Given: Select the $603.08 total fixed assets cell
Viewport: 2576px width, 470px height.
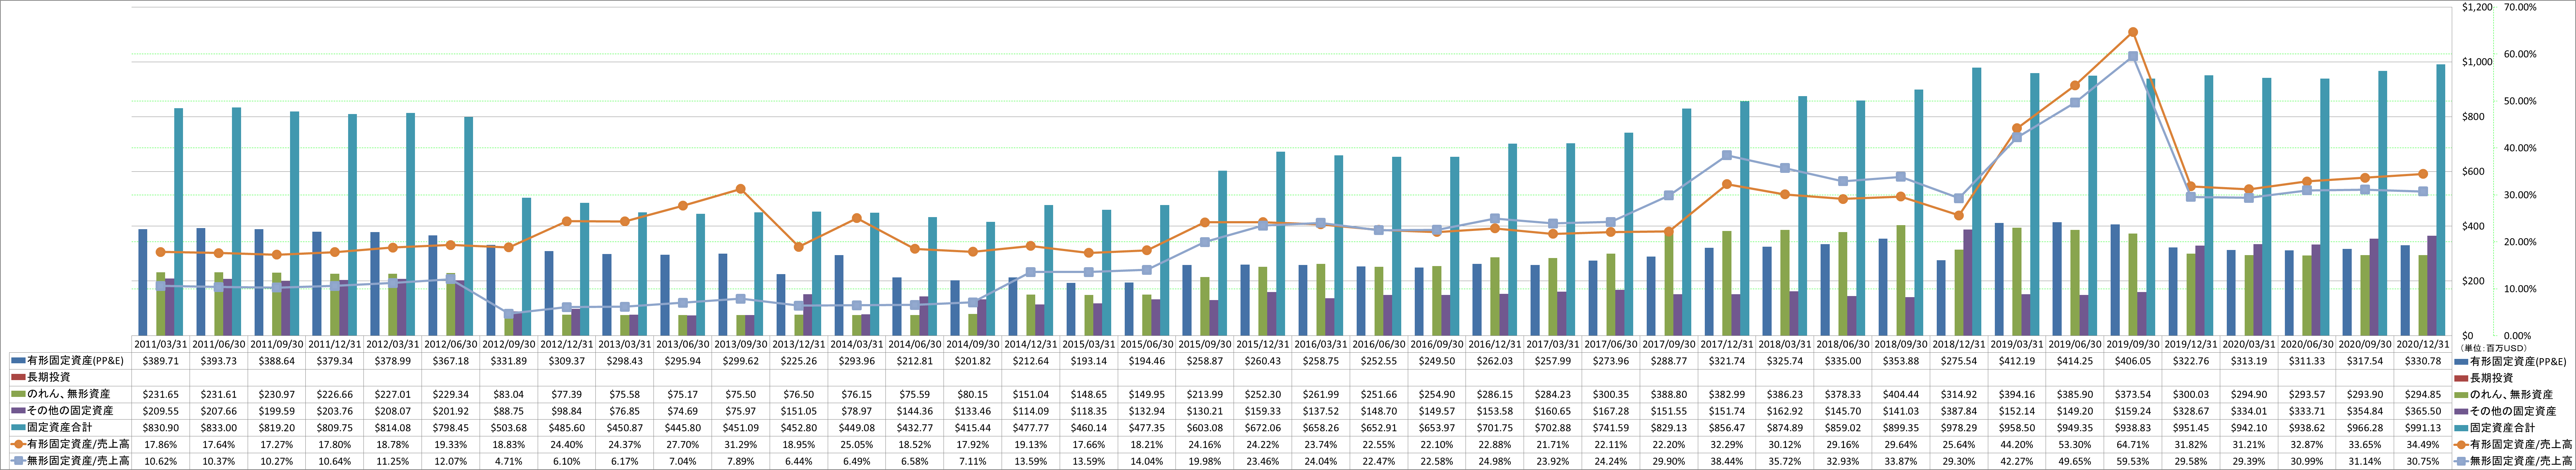Looking at the screenshot, I should 1205,428.
